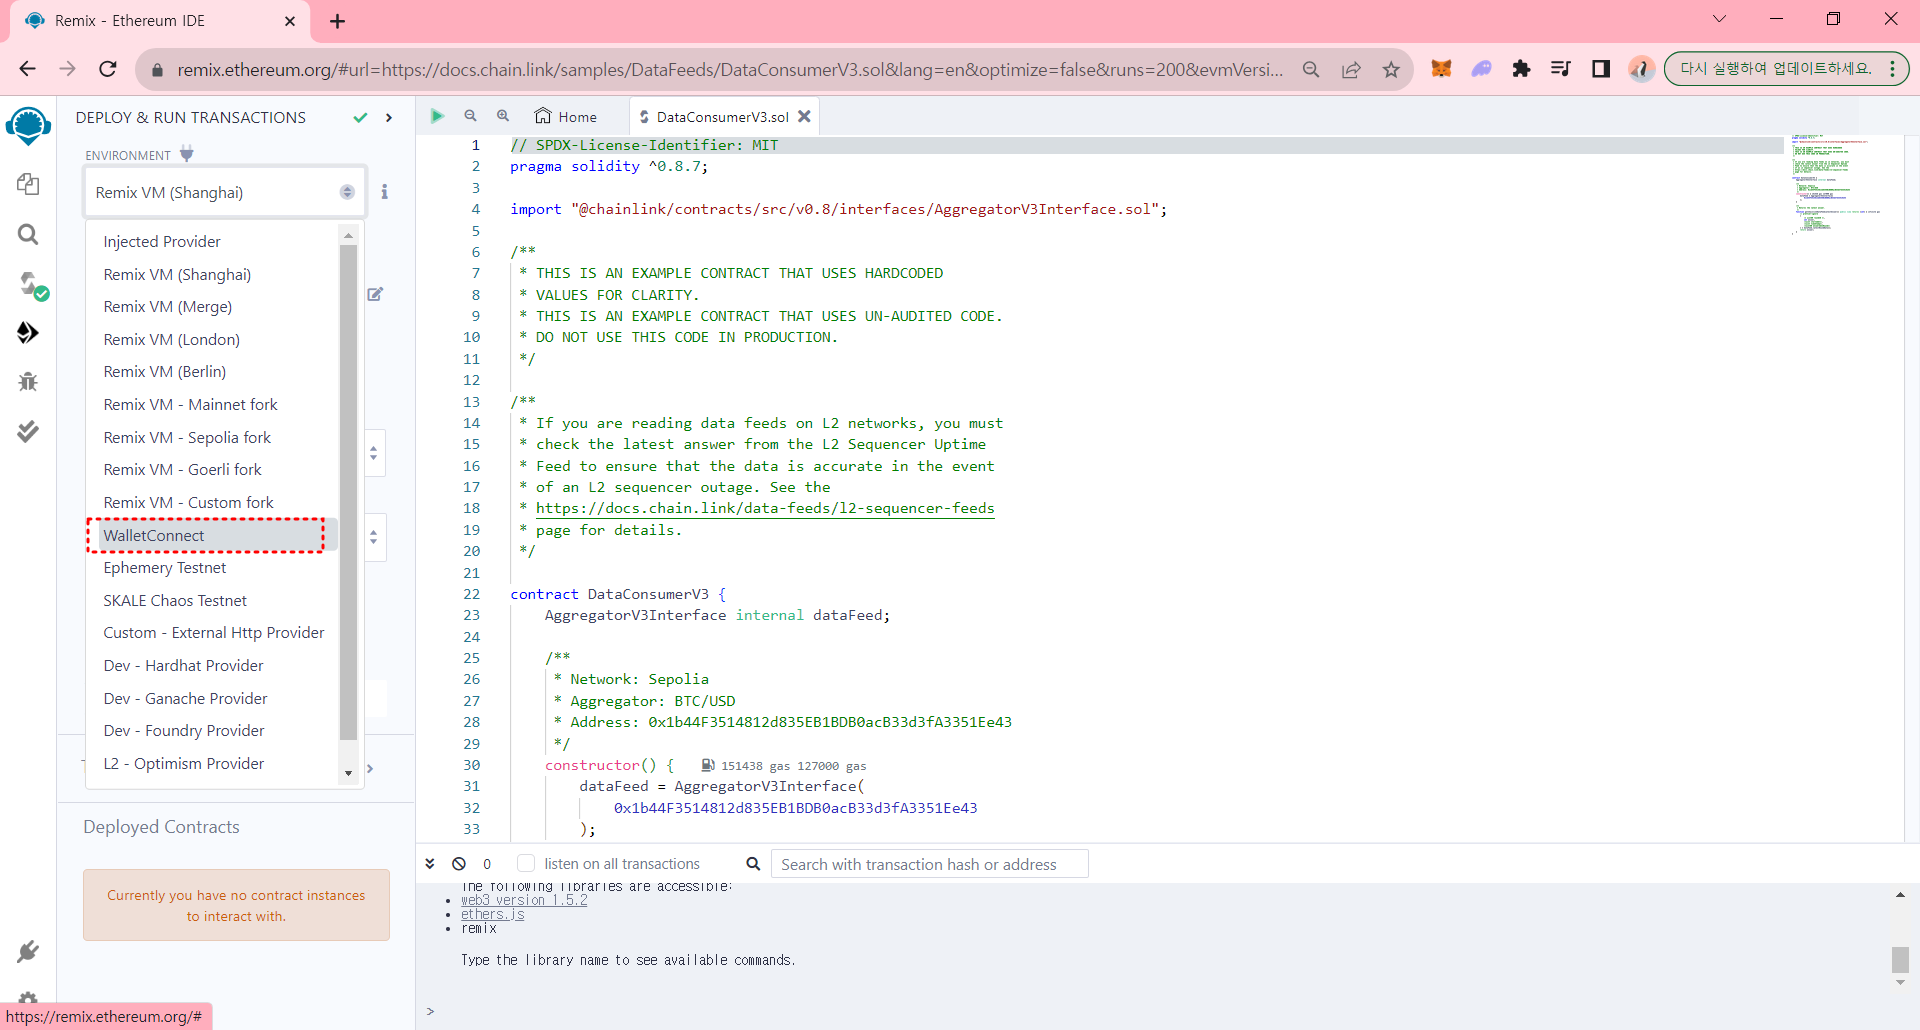Run script with the green play icon

(437, 116)
